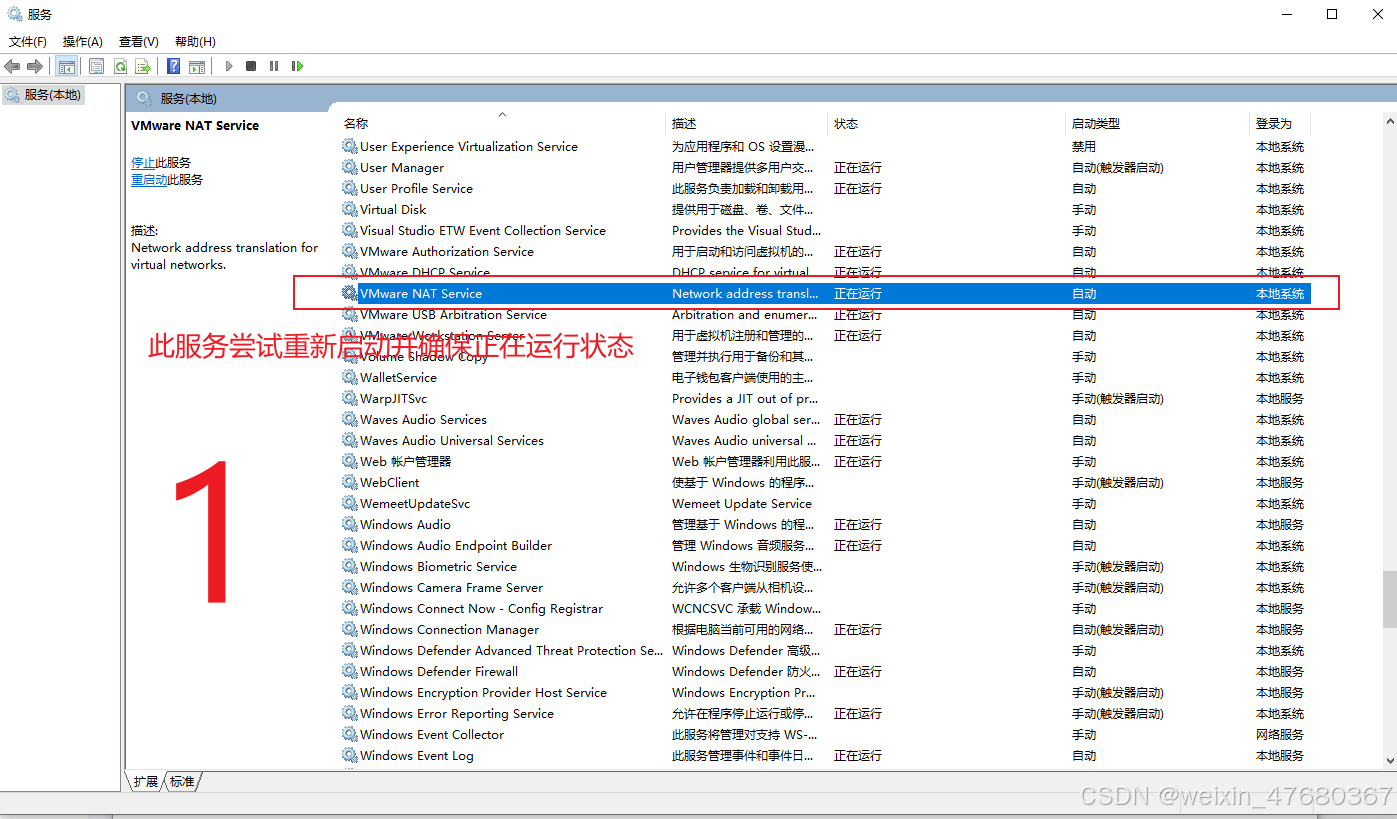Click the Pause Service toolbar icon

pyautogui.click(x=274, y=66)
